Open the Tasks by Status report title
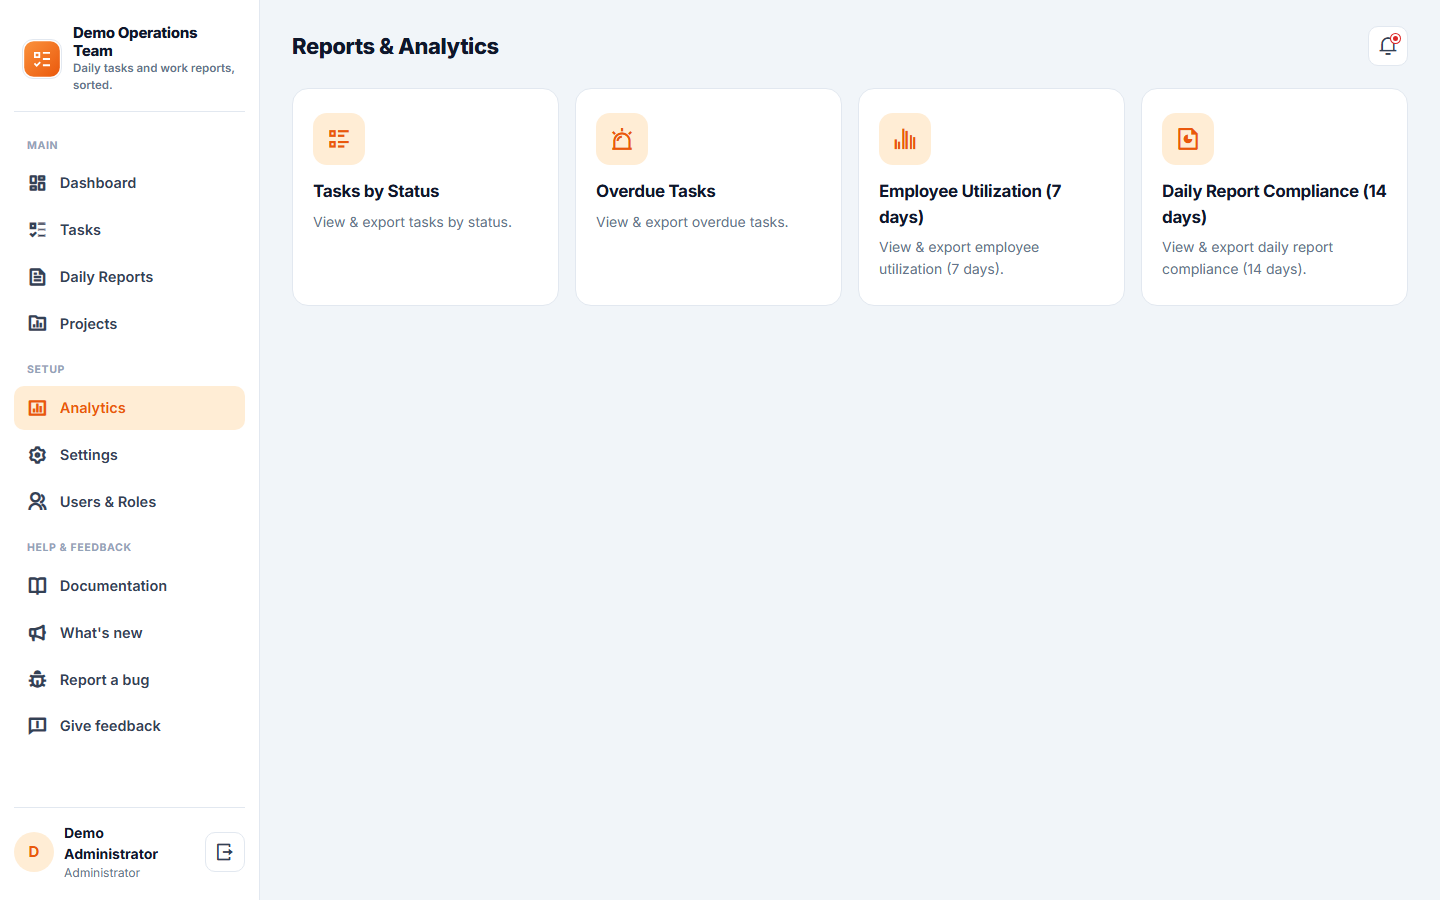1440x900 pixels. point(376,191)
